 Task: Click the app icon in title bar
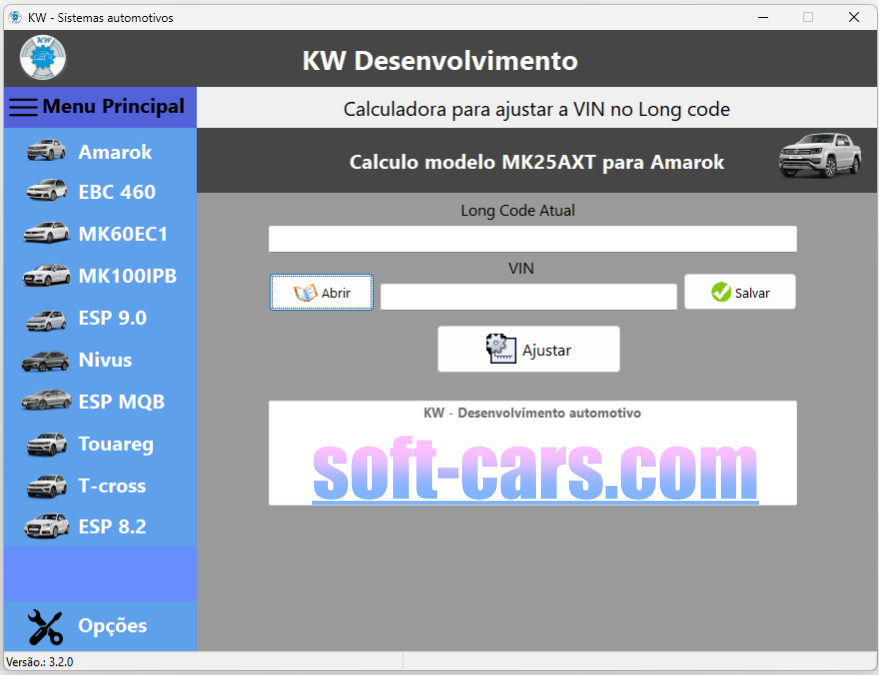pyautogui.click(x=15, y=17)
